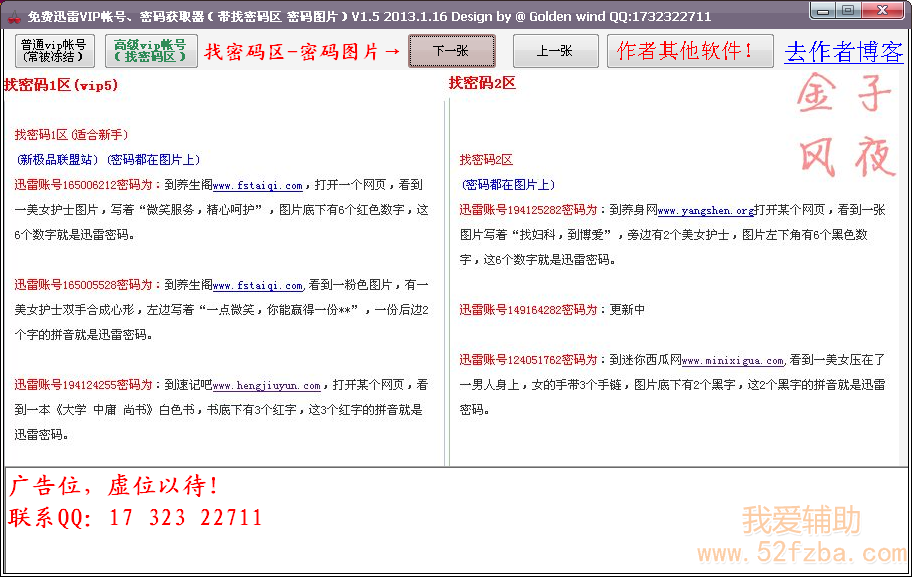Screen dimensions: 912x577
Task: Open 作者其他软件 button
Action: click(690, 51)
